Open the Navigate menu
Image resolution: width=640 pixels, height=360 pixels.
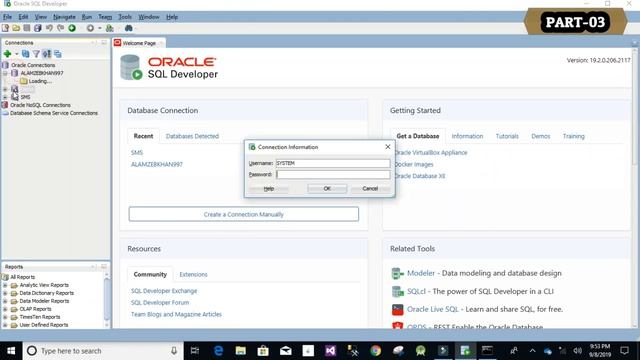[64, 17]
